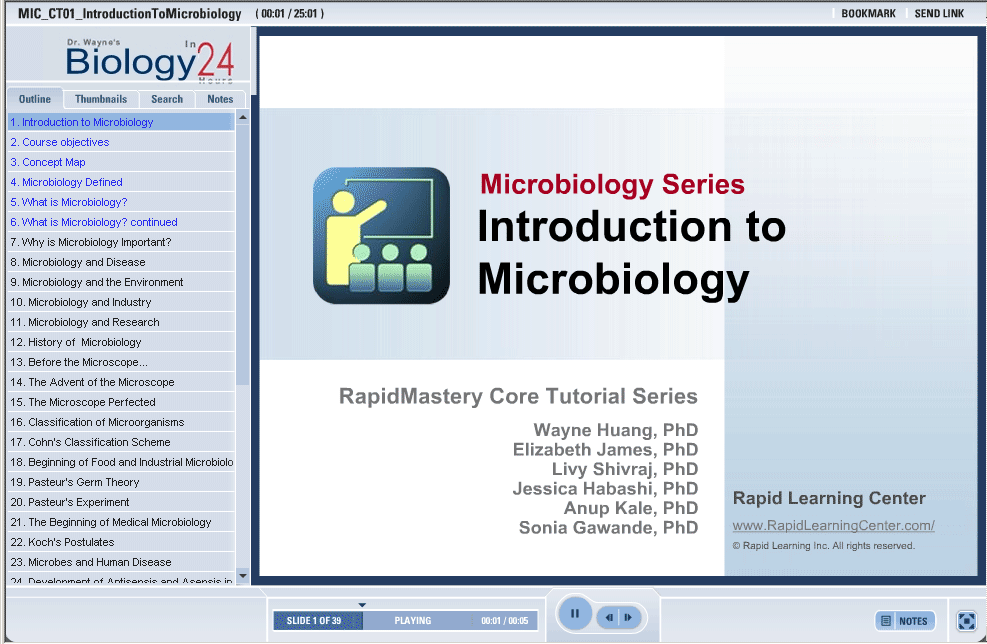Viewport: 987px width, 644px height.
Task: Click the classroom teacher icon on slide
Action: click(x=381, y=235)
